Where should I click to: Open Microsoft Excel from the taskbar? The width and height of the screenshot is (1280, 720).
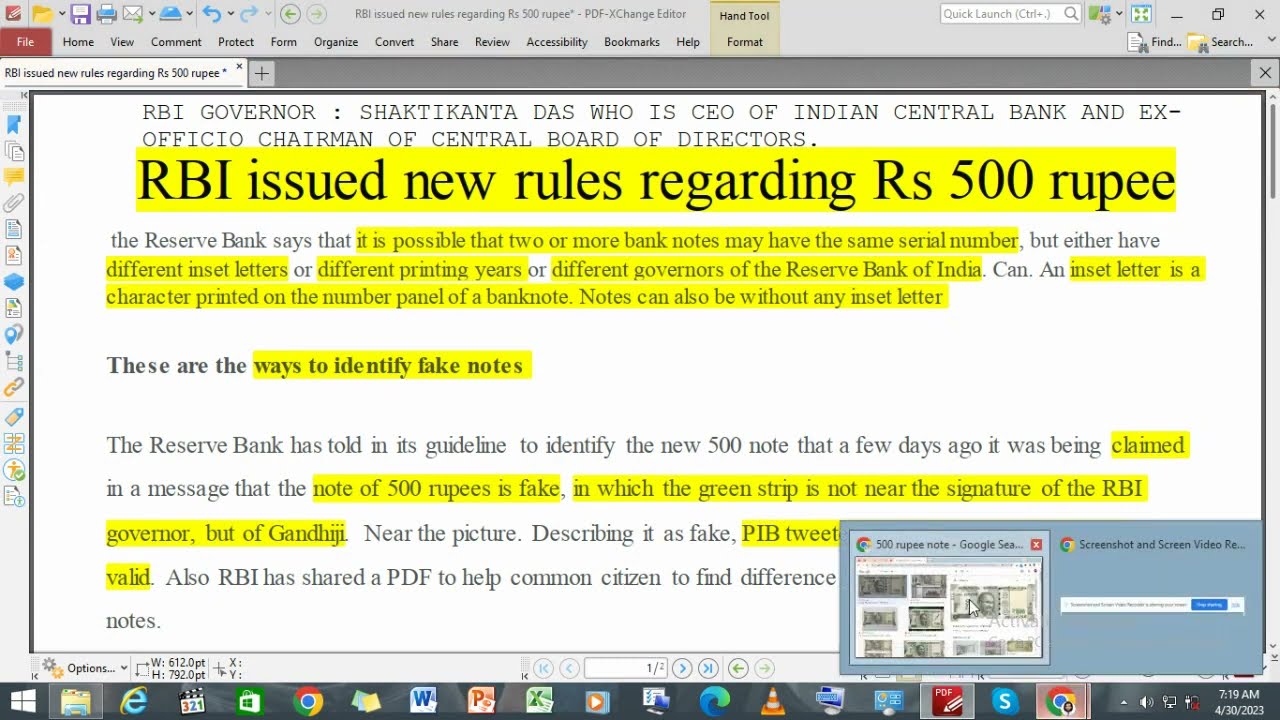pyautogui.click(x=540, y=701)
